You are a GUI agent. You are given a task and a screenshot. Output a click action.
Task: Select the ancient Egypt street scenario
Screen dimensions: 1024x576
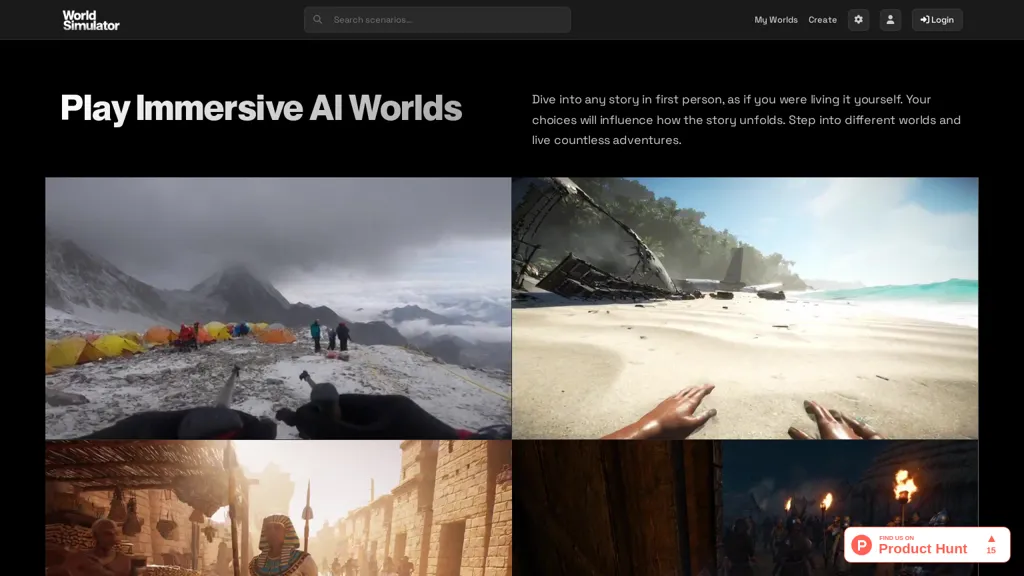tap(278, 510)
